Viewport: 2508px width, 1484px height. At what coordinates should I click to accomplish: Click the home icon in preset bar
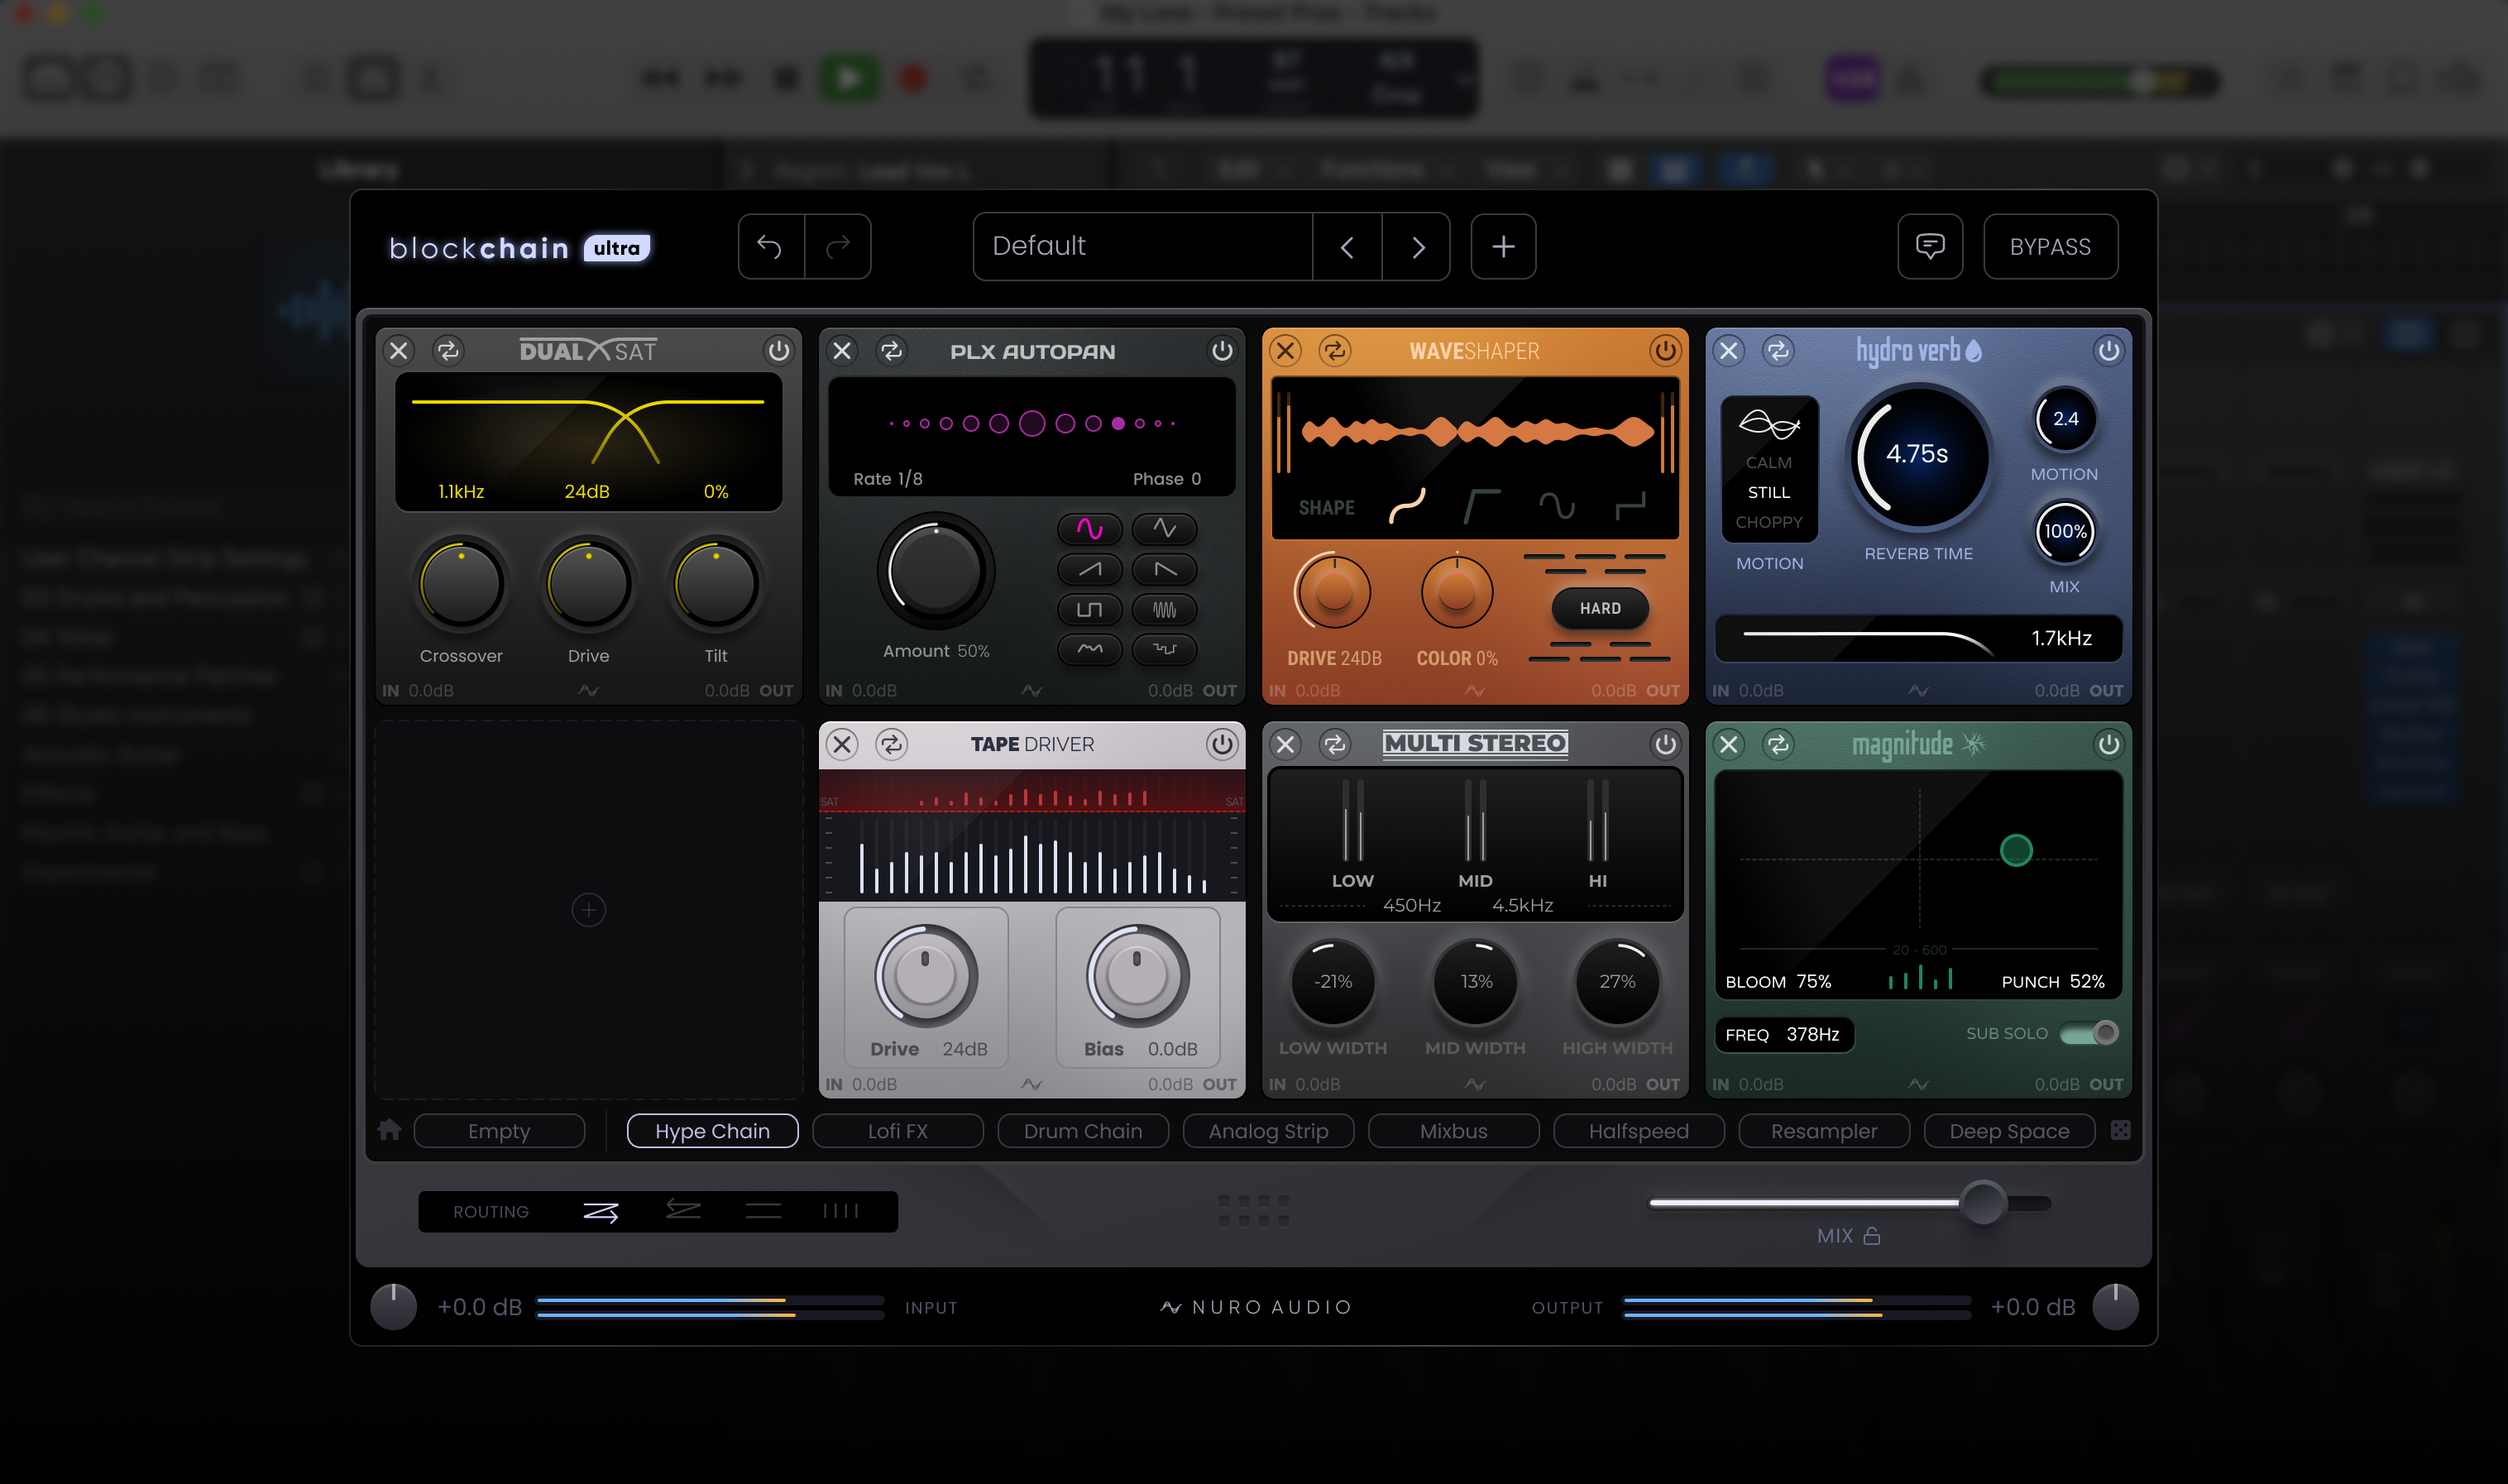[390, 1130]
